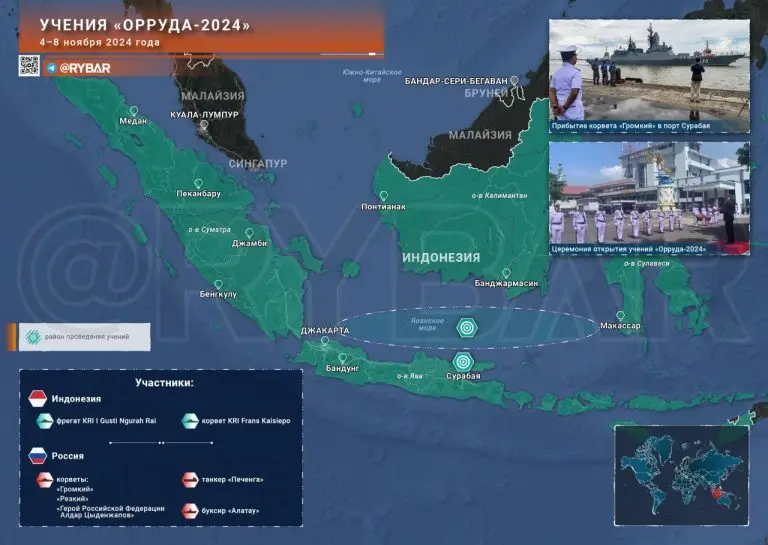The width and height of the screenshot is (768, 545).
Task: Click the Kuala Lumpur capital marker
Action: click(204, 126)
